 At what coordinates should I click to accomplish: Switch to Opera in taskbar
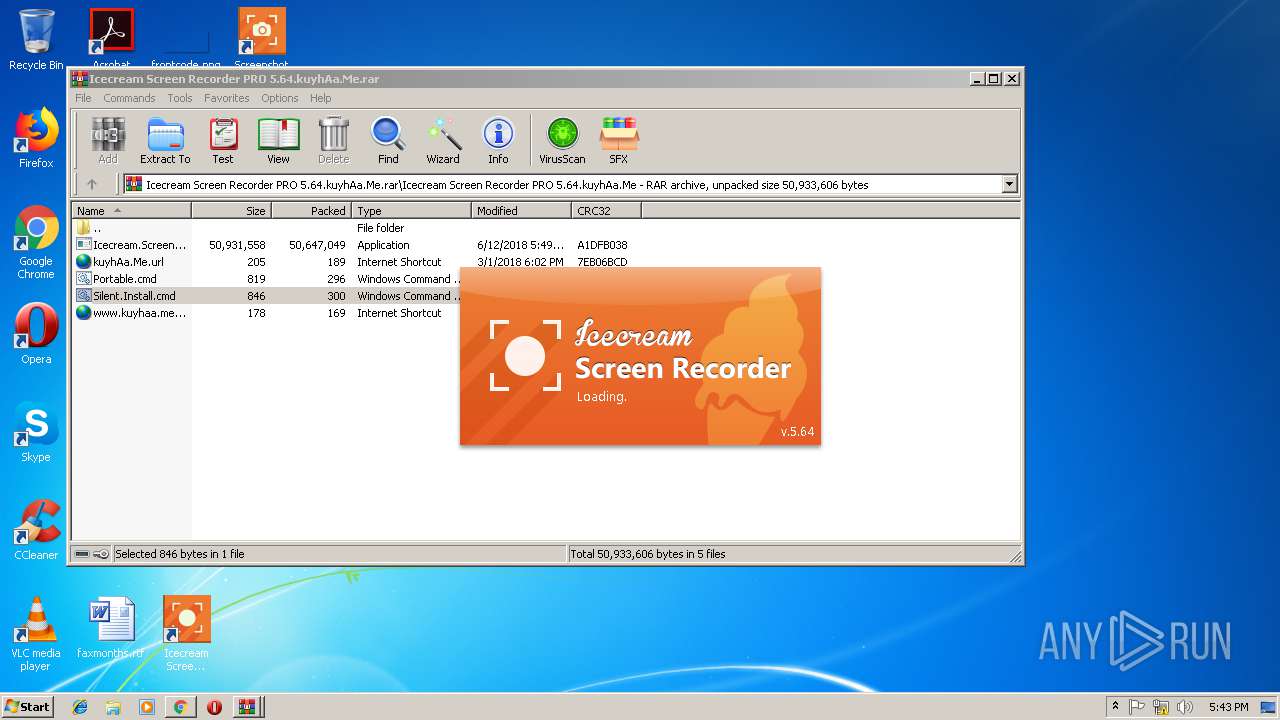click(x=214, y=707)
